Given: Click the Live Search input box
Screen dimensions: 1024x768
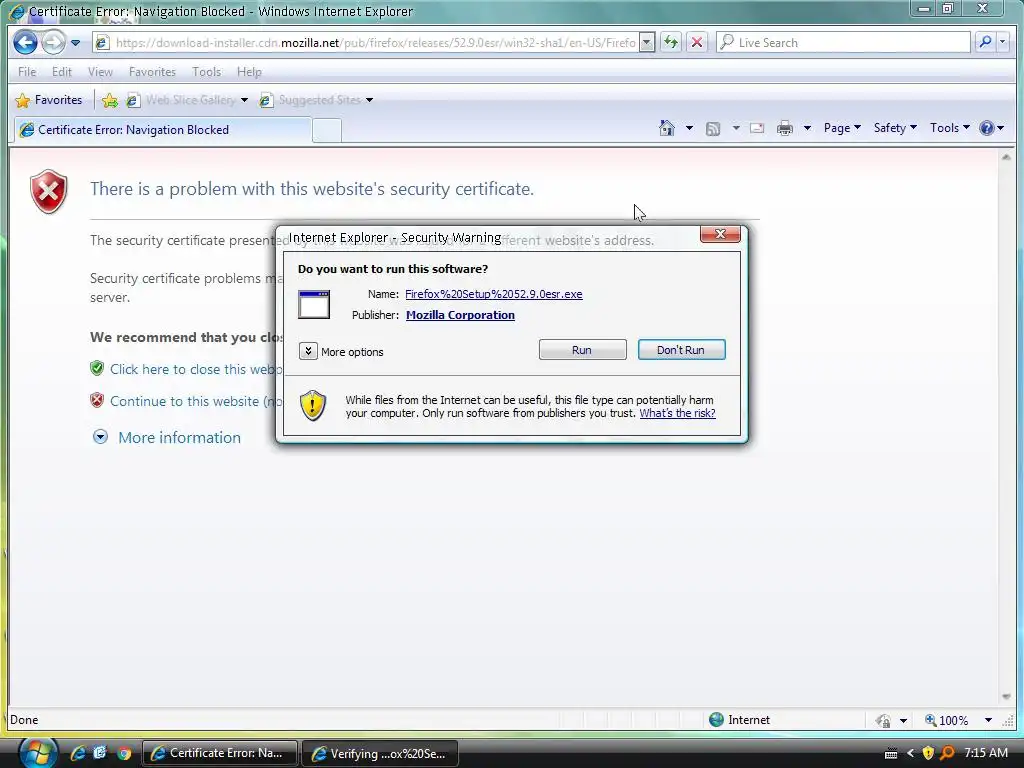Looking at the screenshot, I should (843, 43).
